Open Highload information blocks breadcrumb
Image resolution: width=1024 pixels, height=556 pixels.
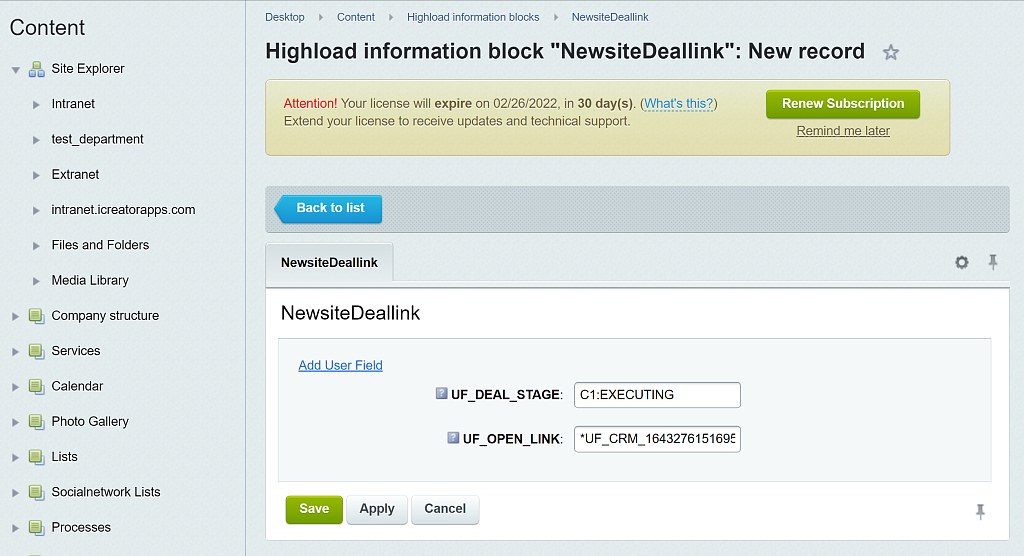(x=473, y=17)
